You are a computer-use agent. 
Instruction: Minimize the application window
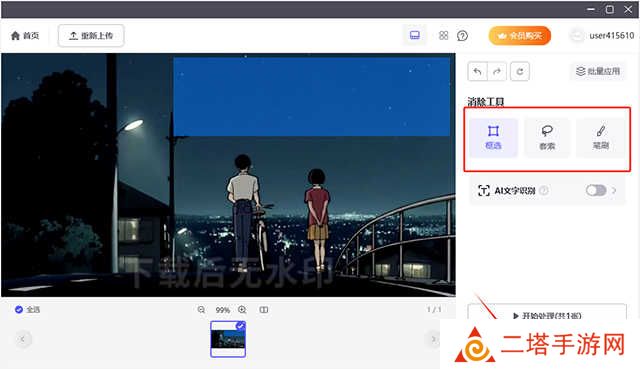[591, 9]
